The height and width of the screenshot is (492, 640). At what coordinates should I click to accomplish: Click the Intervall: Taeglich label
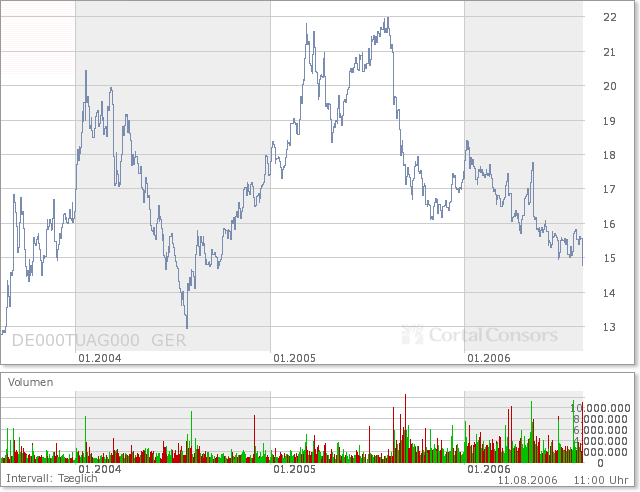[x=52, y=479]
